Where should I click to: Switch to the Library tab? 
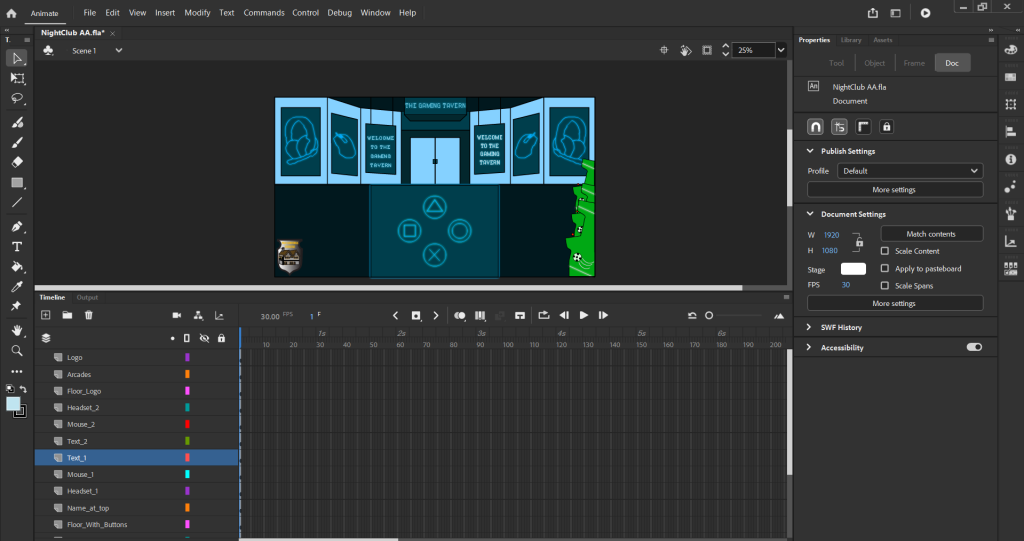pos(851,40)
